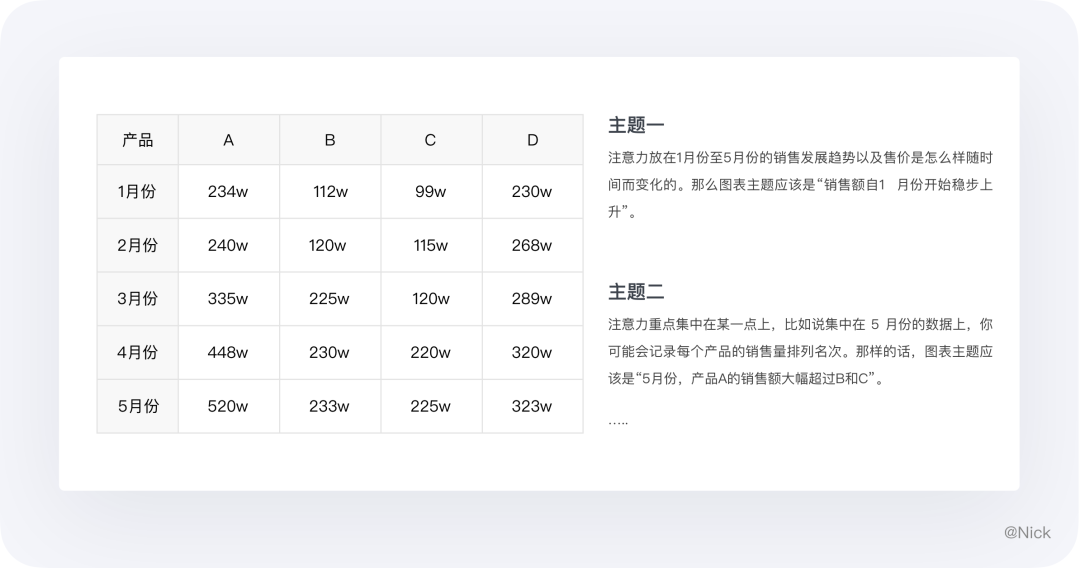Select the cell showing 120w in 2月份 row
Viewport: 1080px width, 568px height.
coord(330,245)
